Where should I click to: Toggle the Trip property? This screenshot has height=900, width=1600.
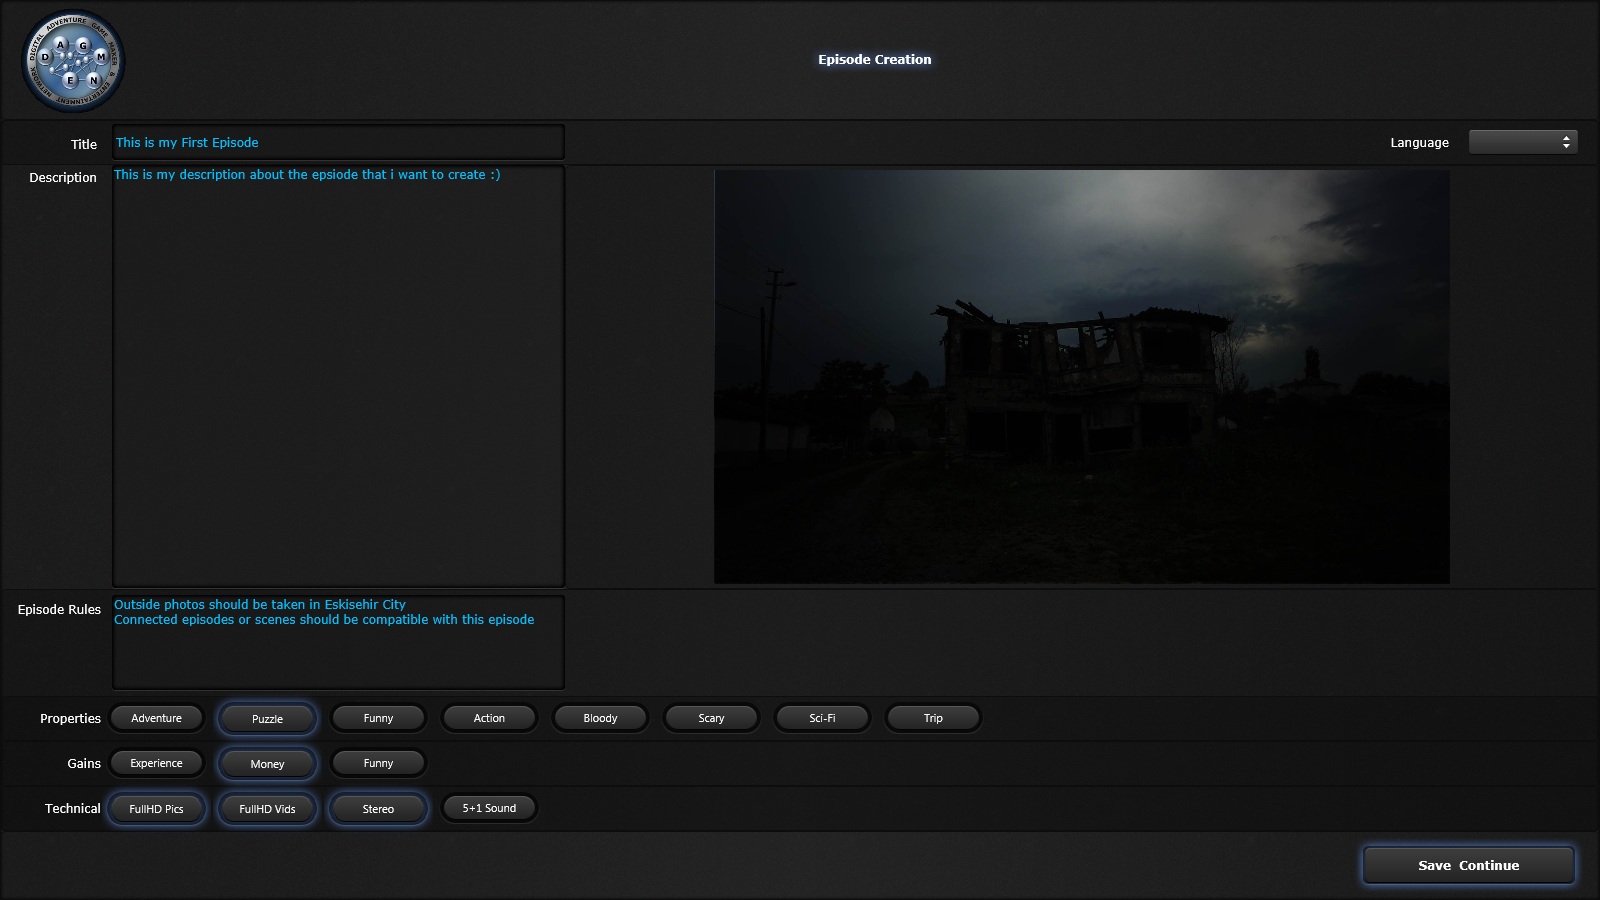(x=933, y=718)
